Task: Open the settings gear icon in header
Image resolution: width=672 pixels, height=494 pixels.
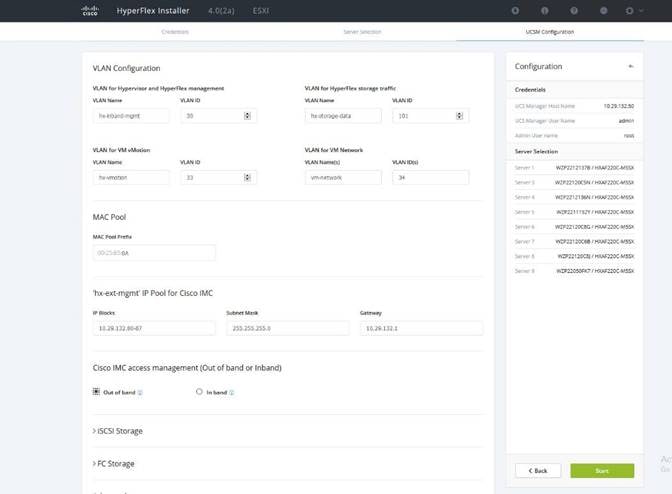Action: 629,11
